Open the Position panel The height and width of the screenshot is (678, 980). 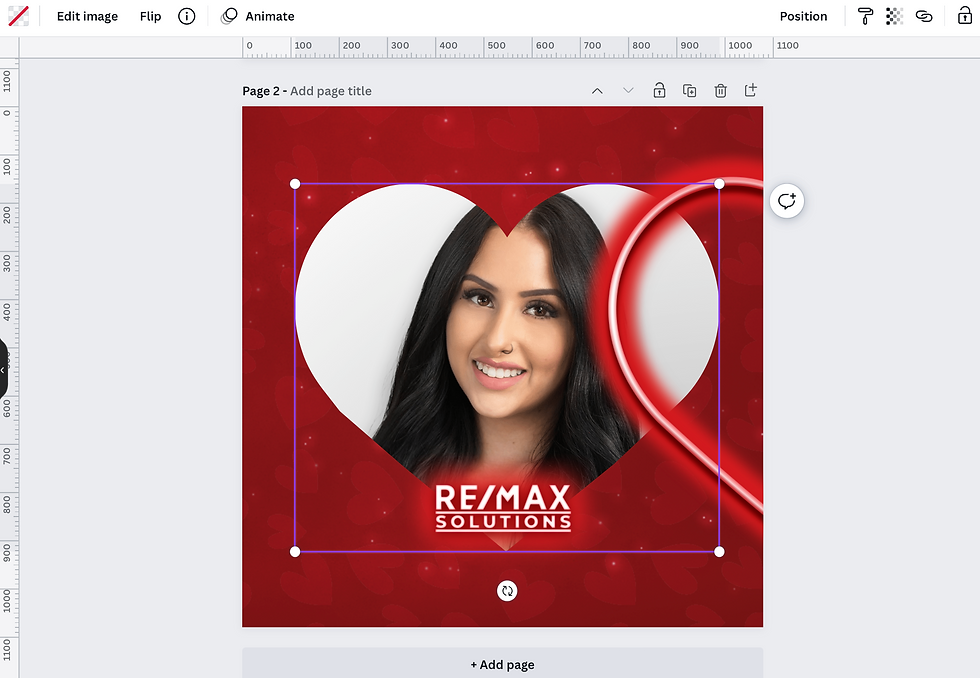(x=804, y=16)
